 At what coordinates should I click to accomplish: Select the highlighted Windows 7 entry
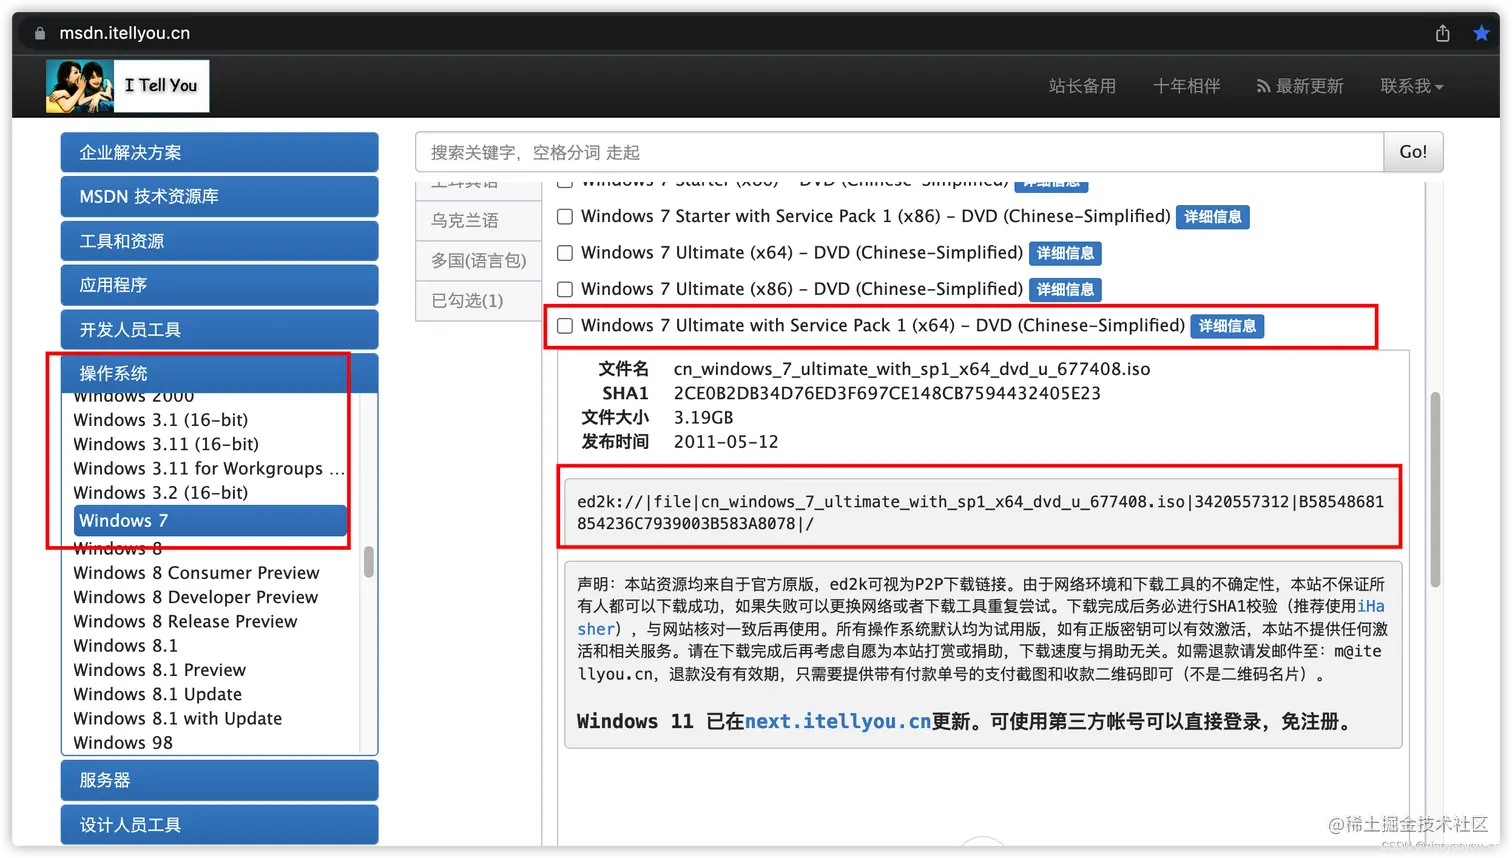click(x=210, y=520)
